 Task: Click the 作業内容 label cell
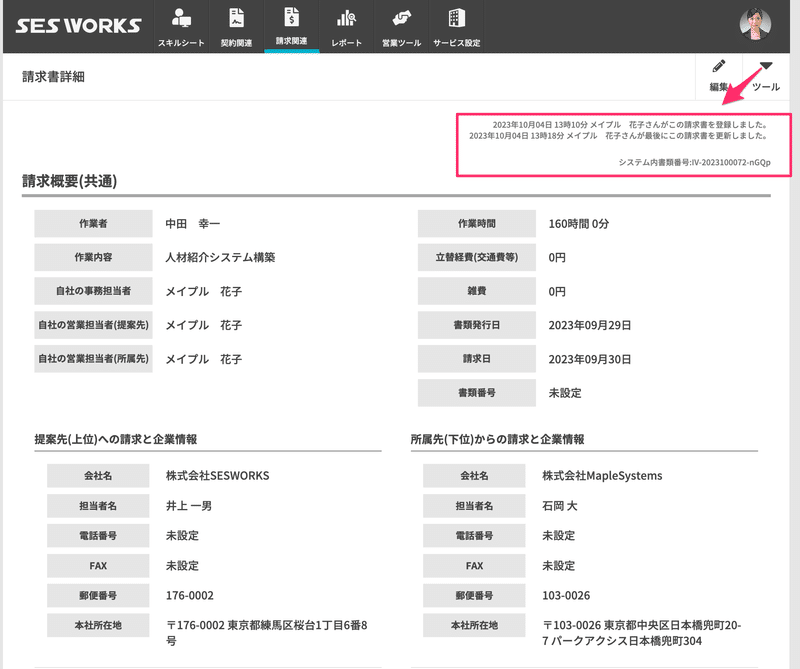click(93, 257)
